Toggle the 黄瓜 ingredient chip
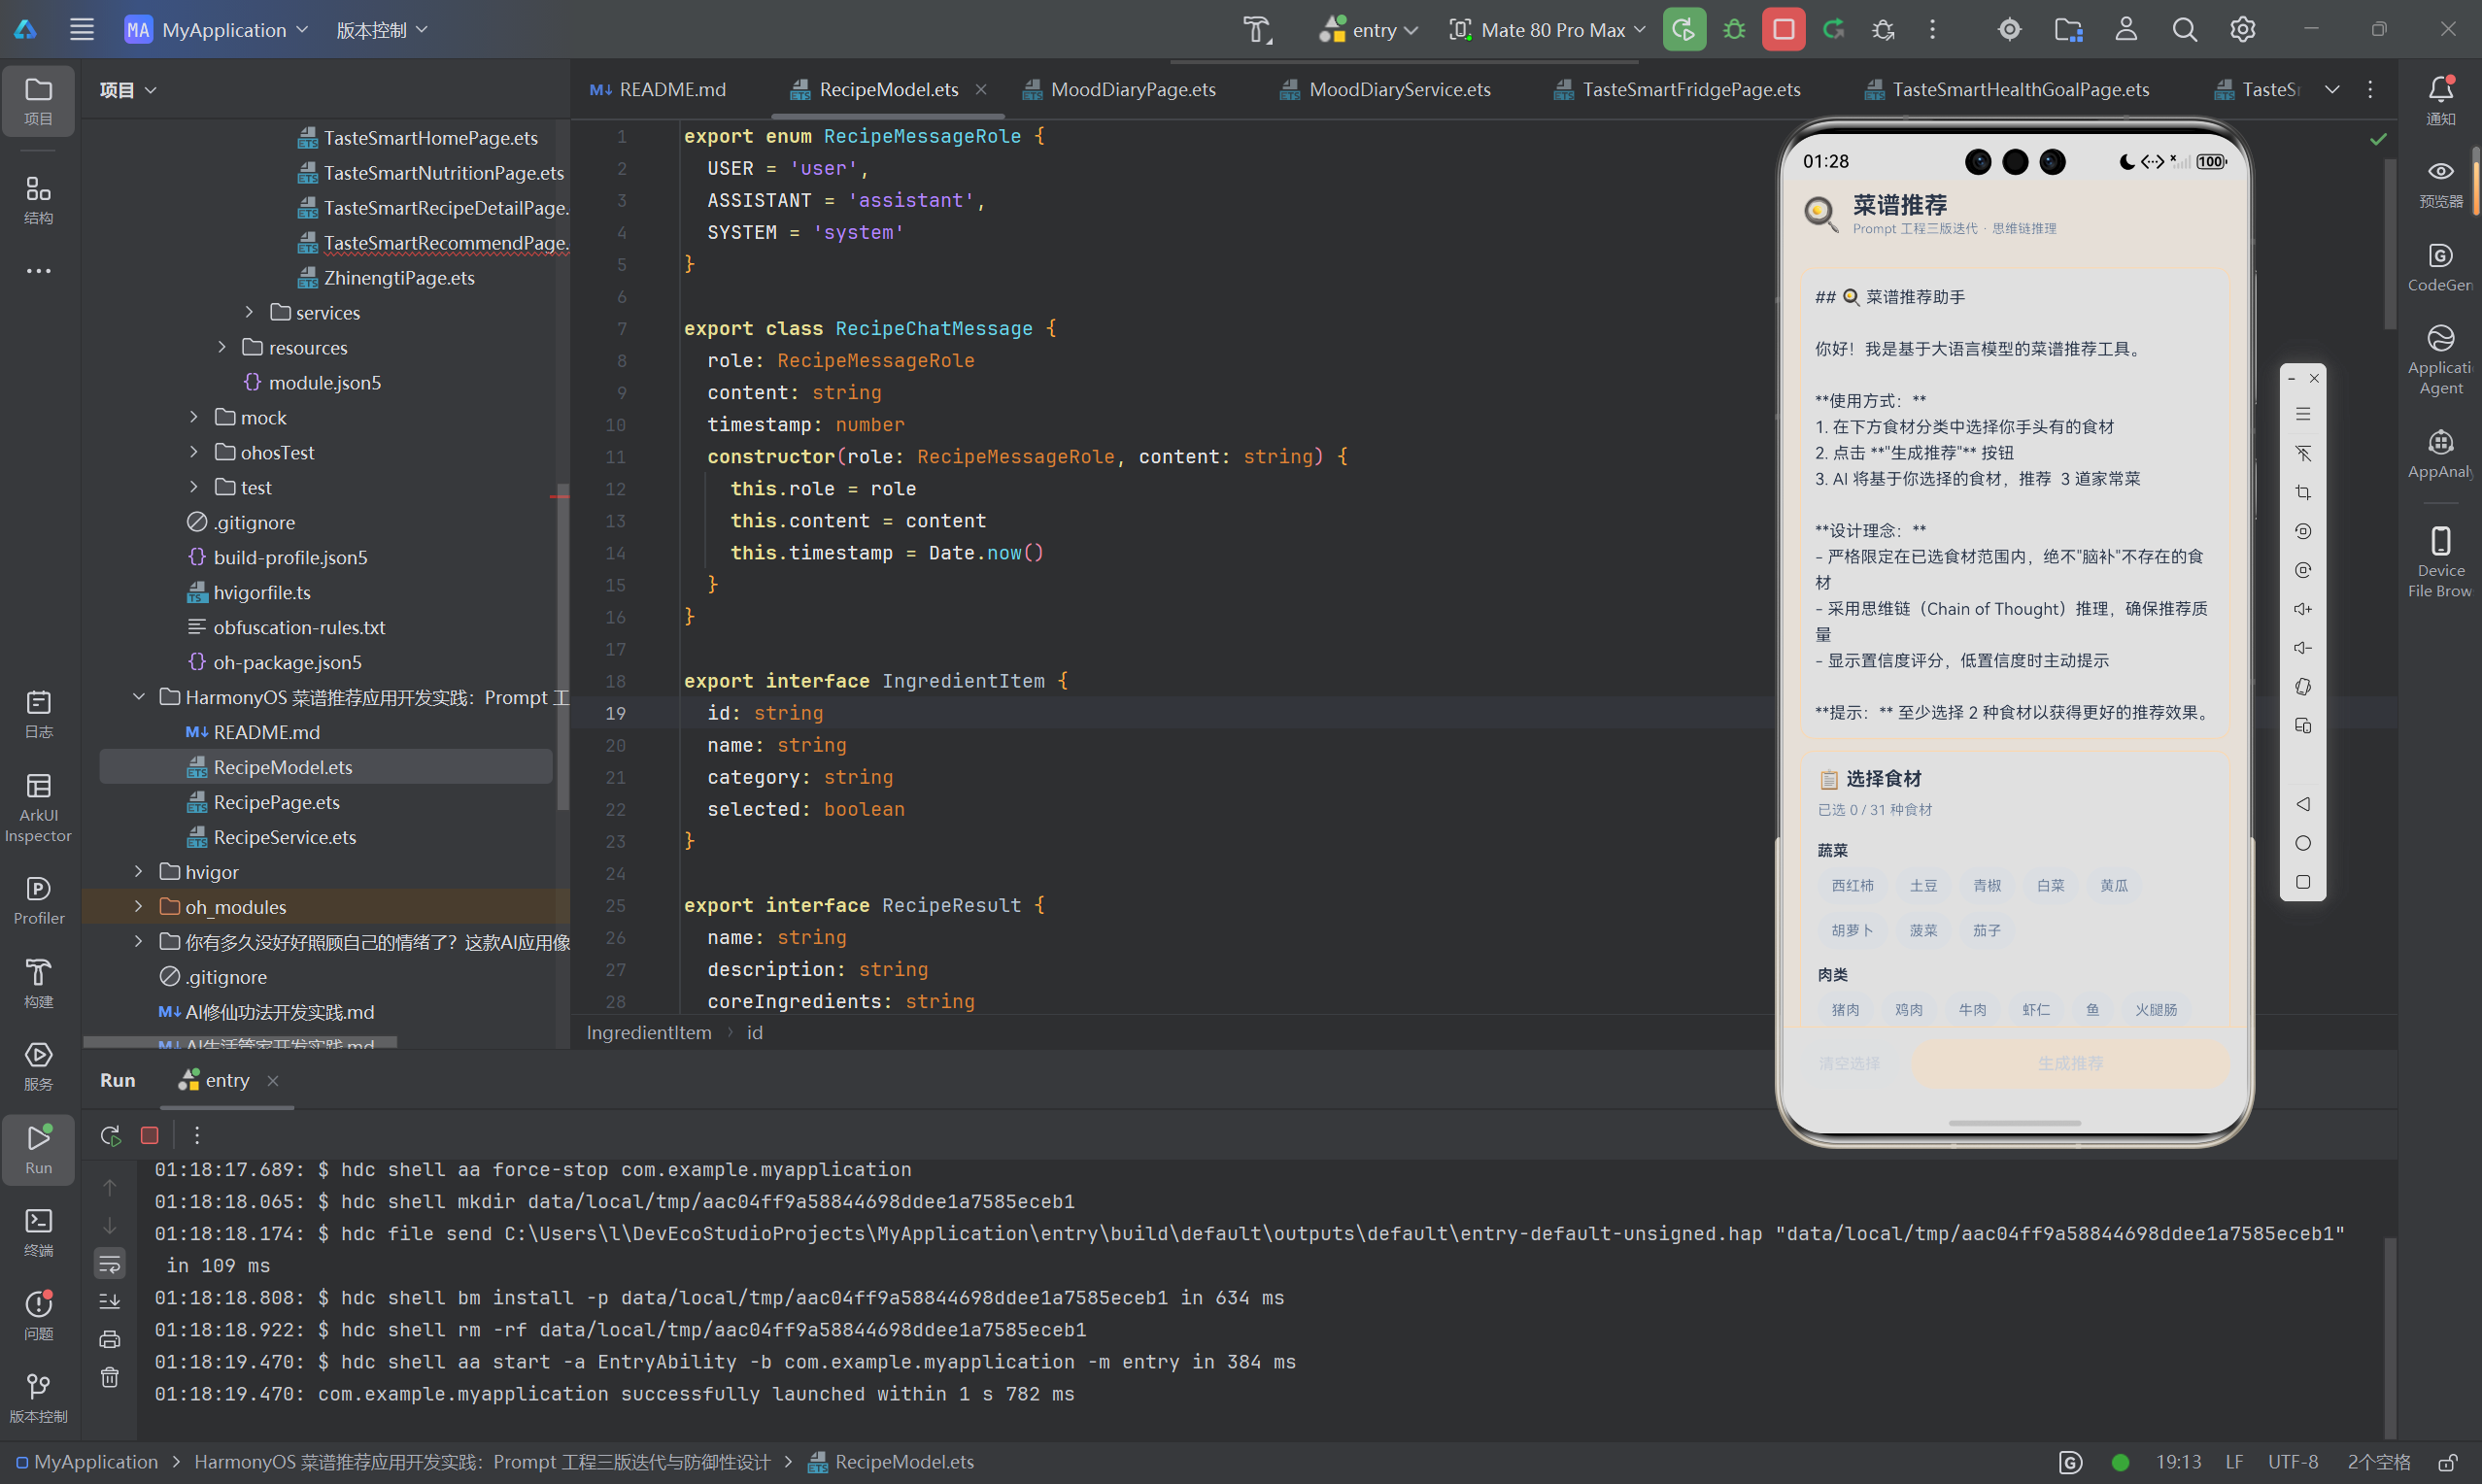Image resolution: width=2482 pixels, height=1484 pixels. (2114, 885)
